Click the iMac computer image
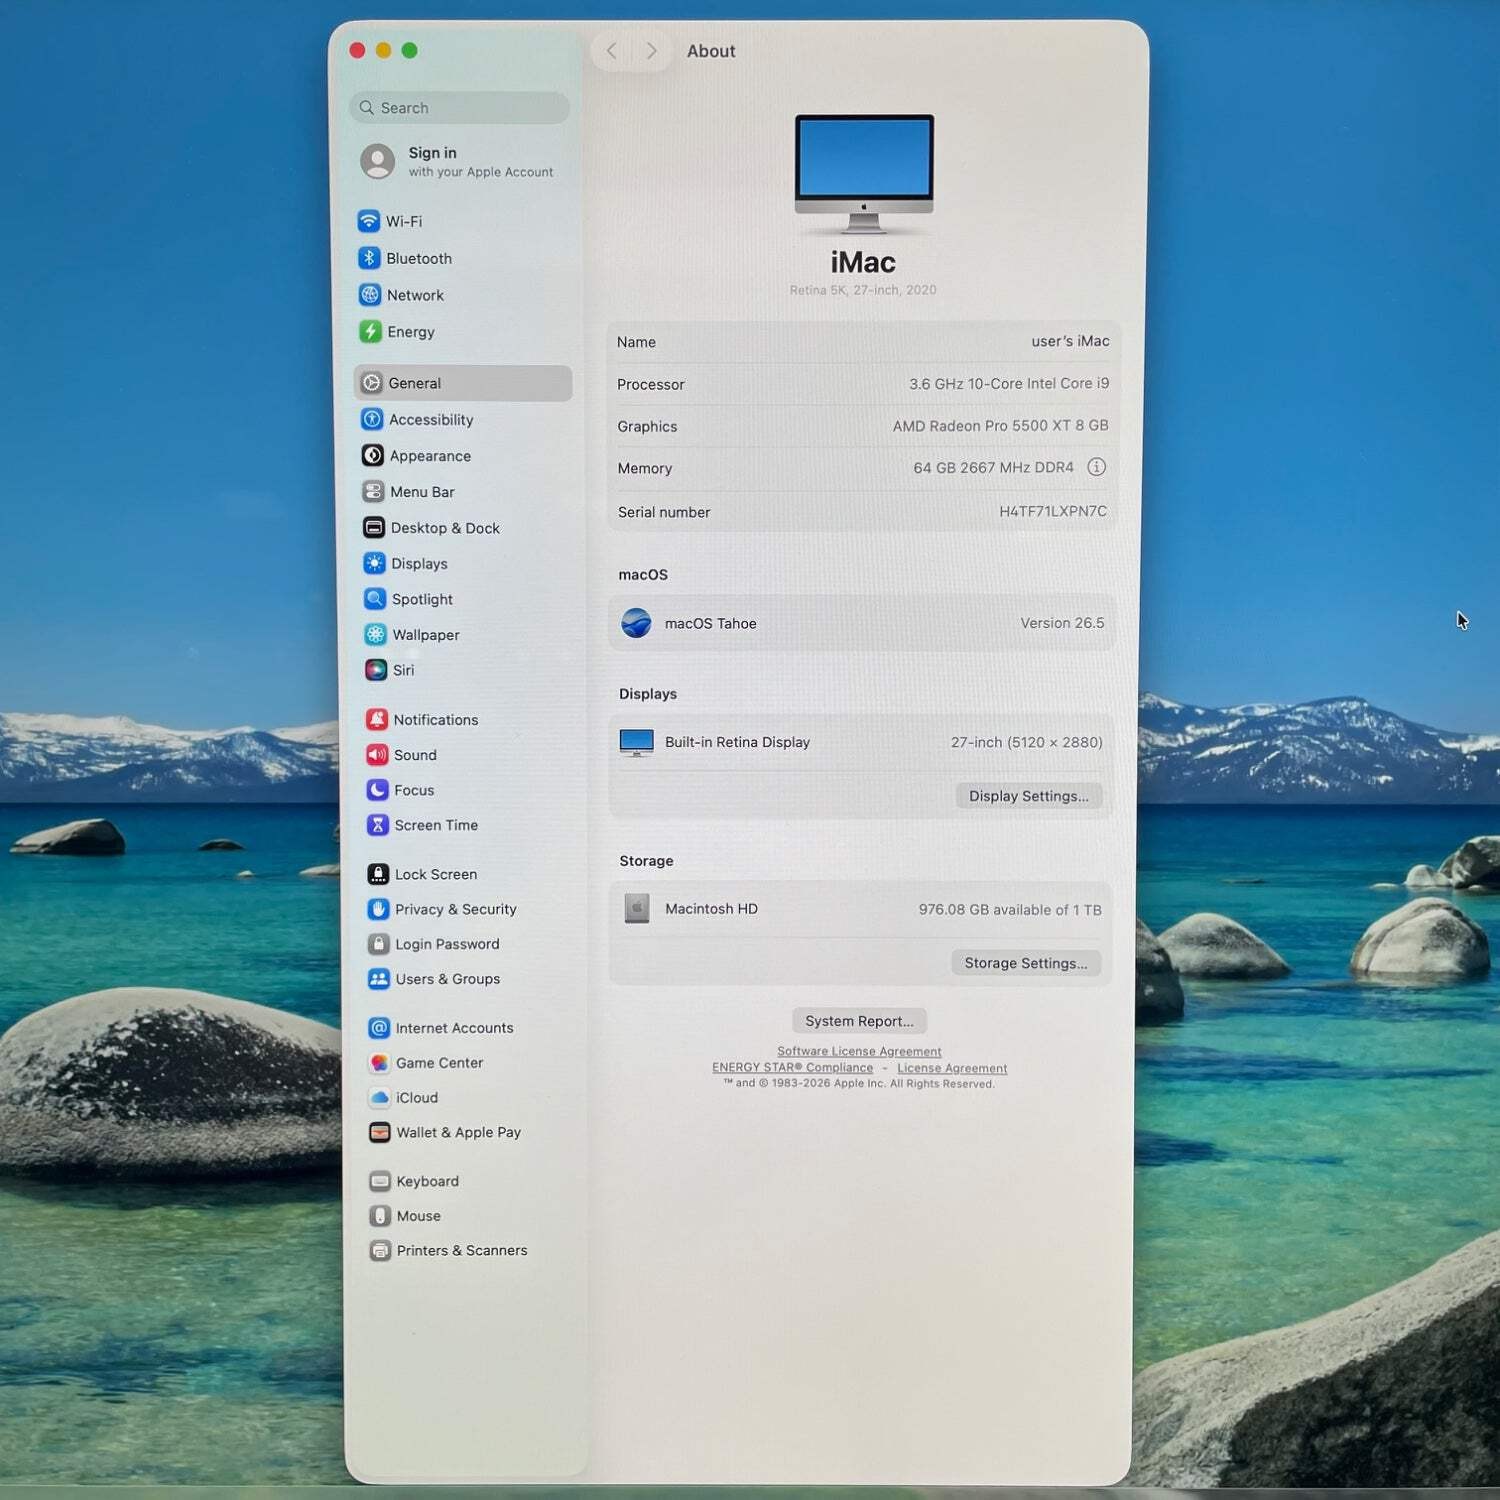This screenshot has height=1500, width=1500. pos(864,175)
